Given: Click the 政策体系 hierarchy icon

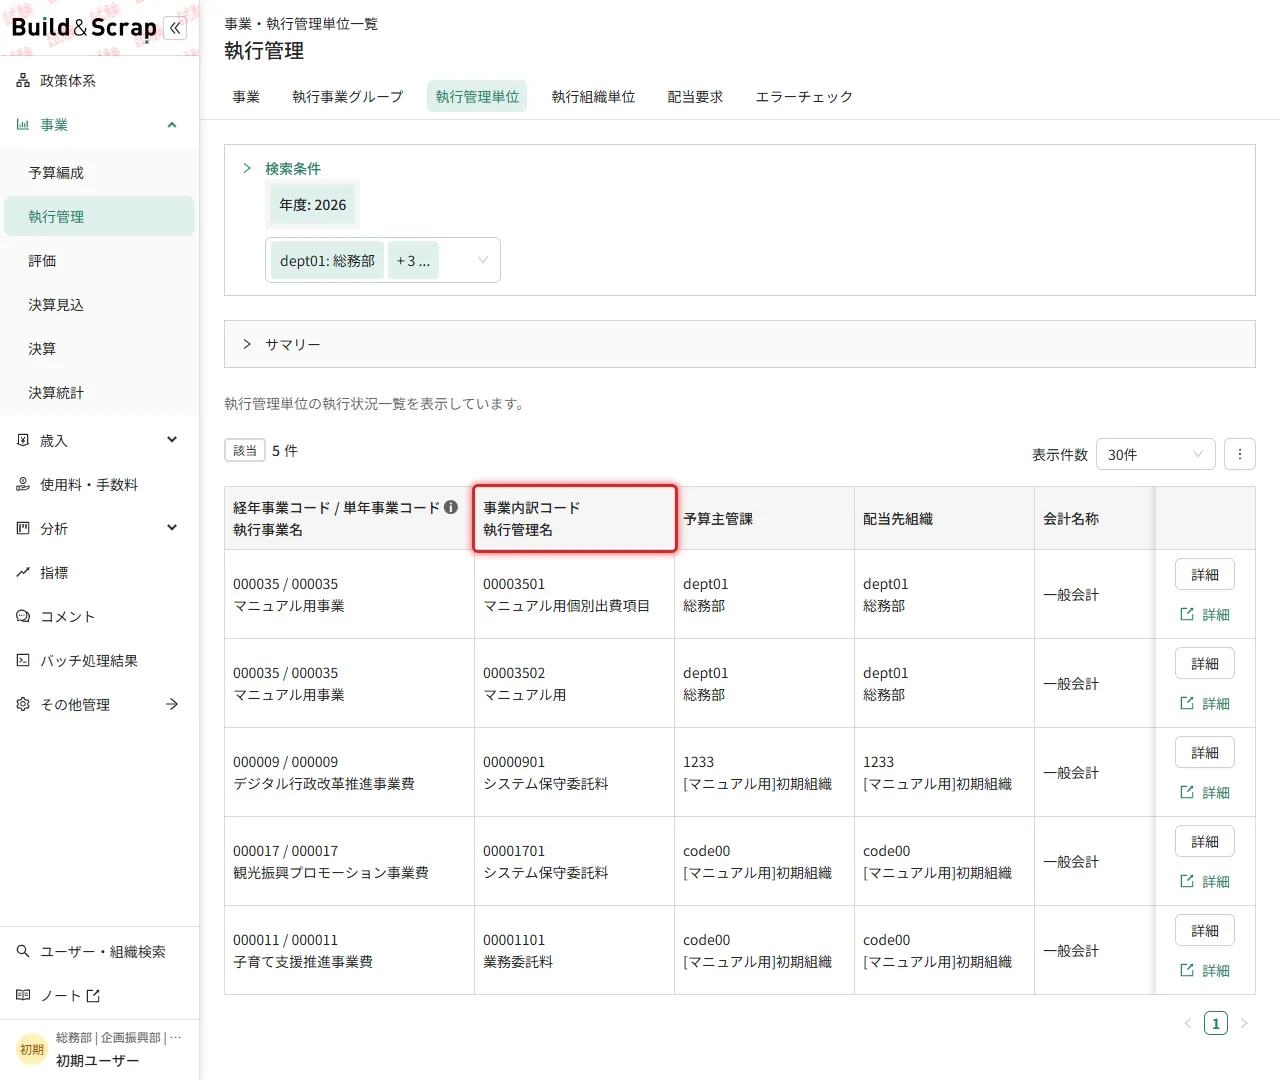Looking at the screenshot, I should [x=23, y=81].
